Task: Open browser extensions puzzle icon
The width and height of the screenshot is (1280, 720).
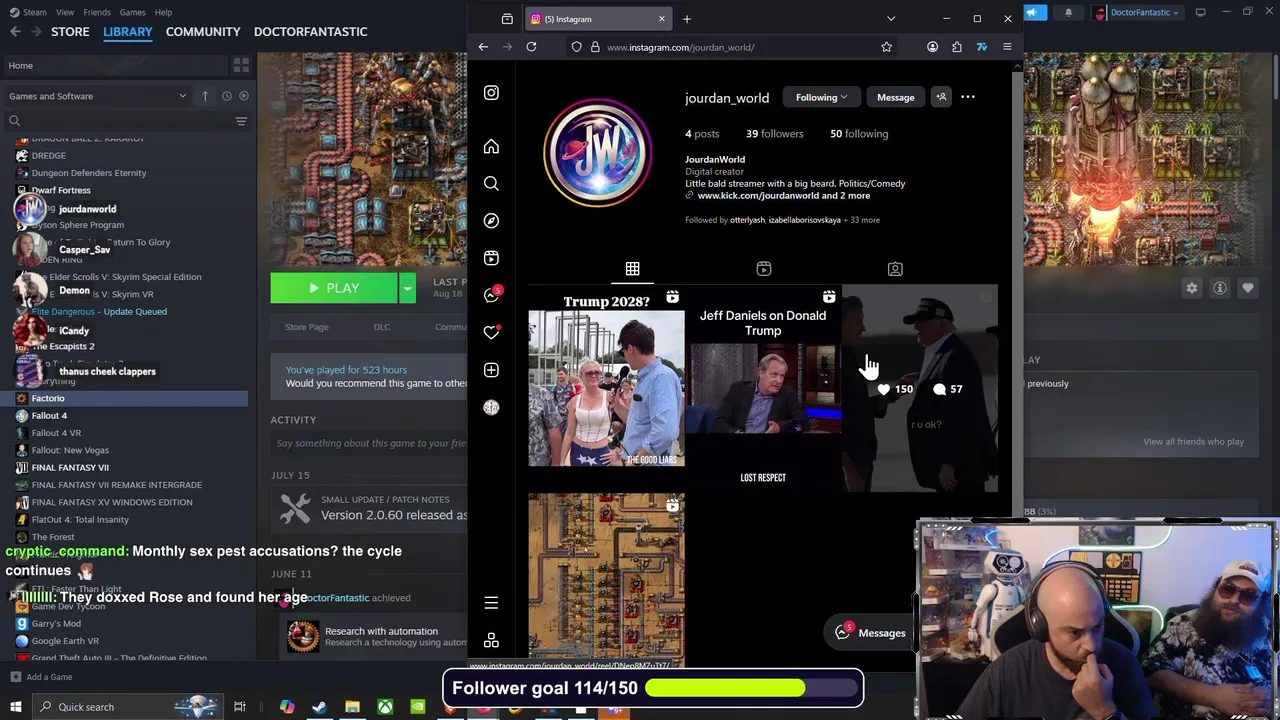Action: 957,47
